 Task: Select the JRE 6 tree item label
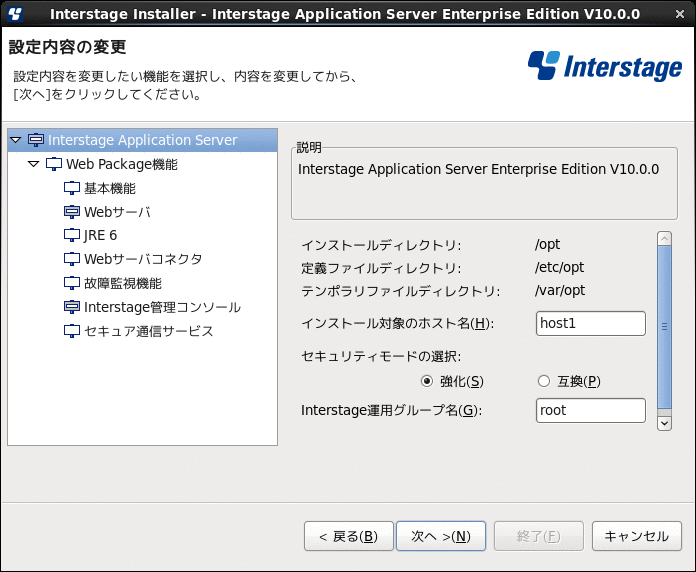(x=100, y=235)
